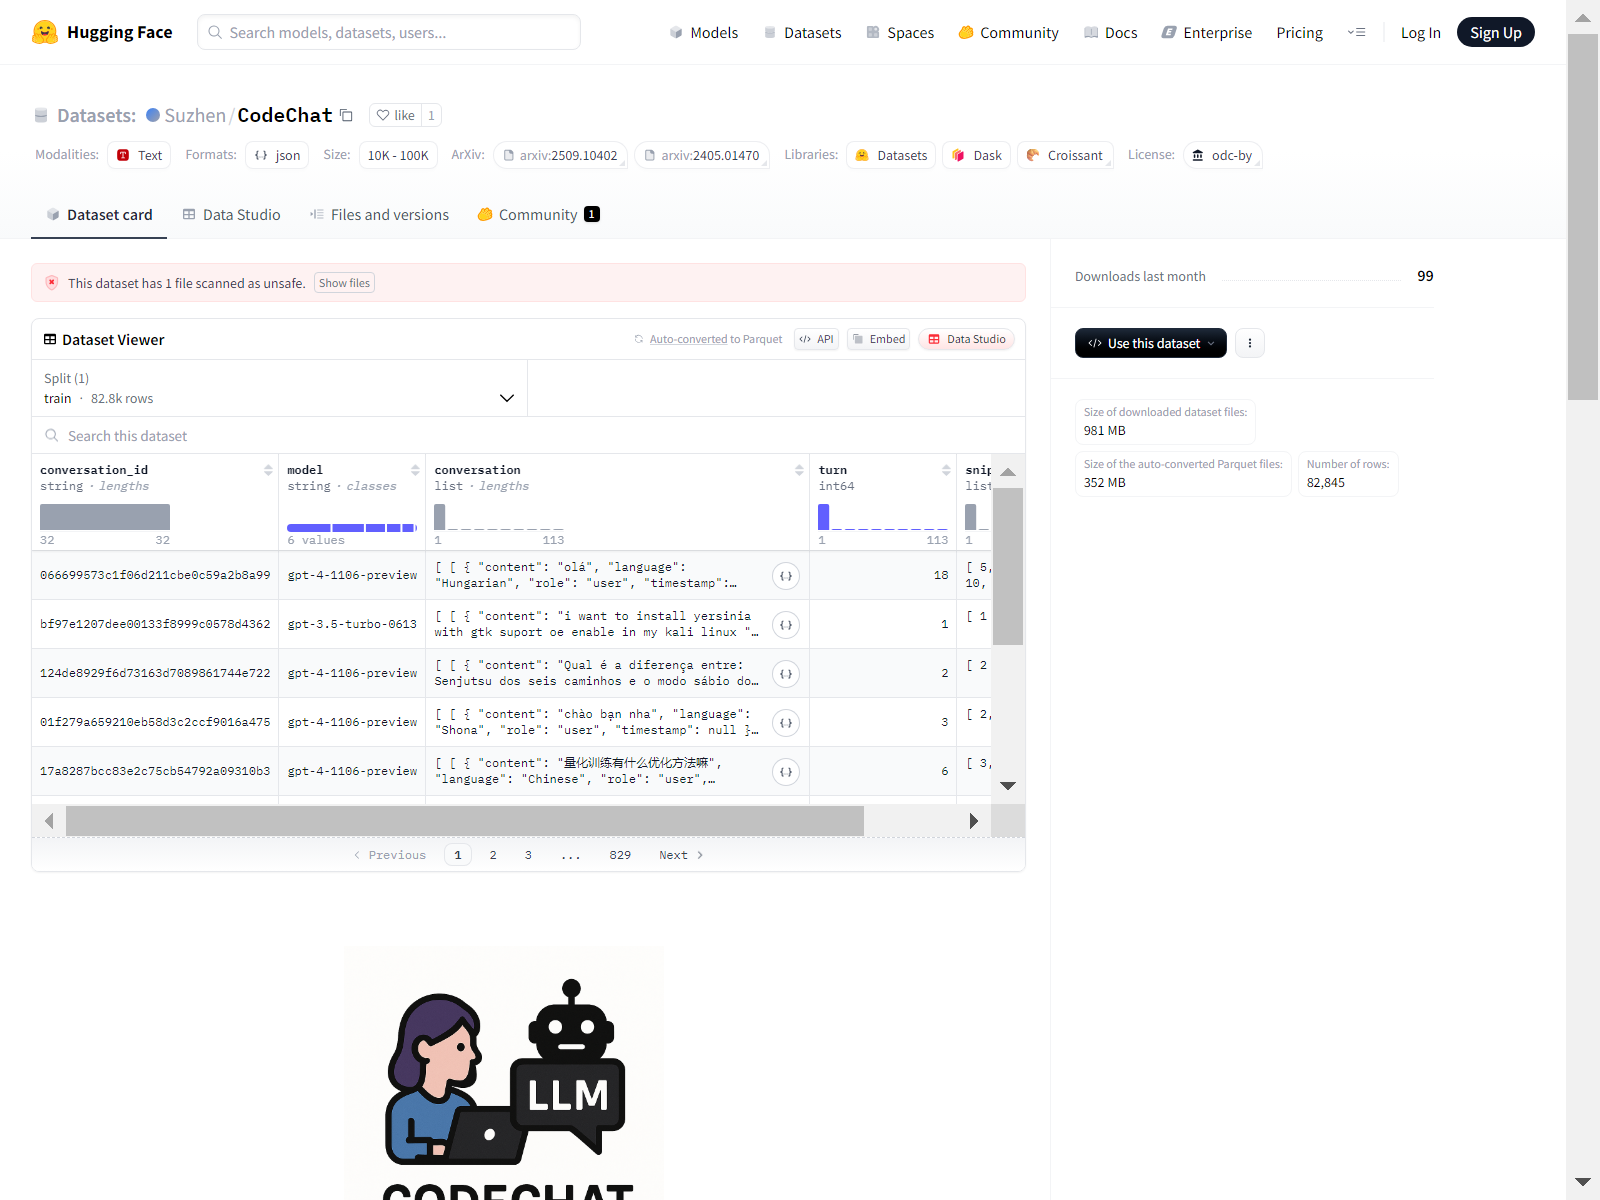This screenshot has width=1600, height=1200.
Task: Switch to the Dataset card tab
Action: tap(99, 215)
